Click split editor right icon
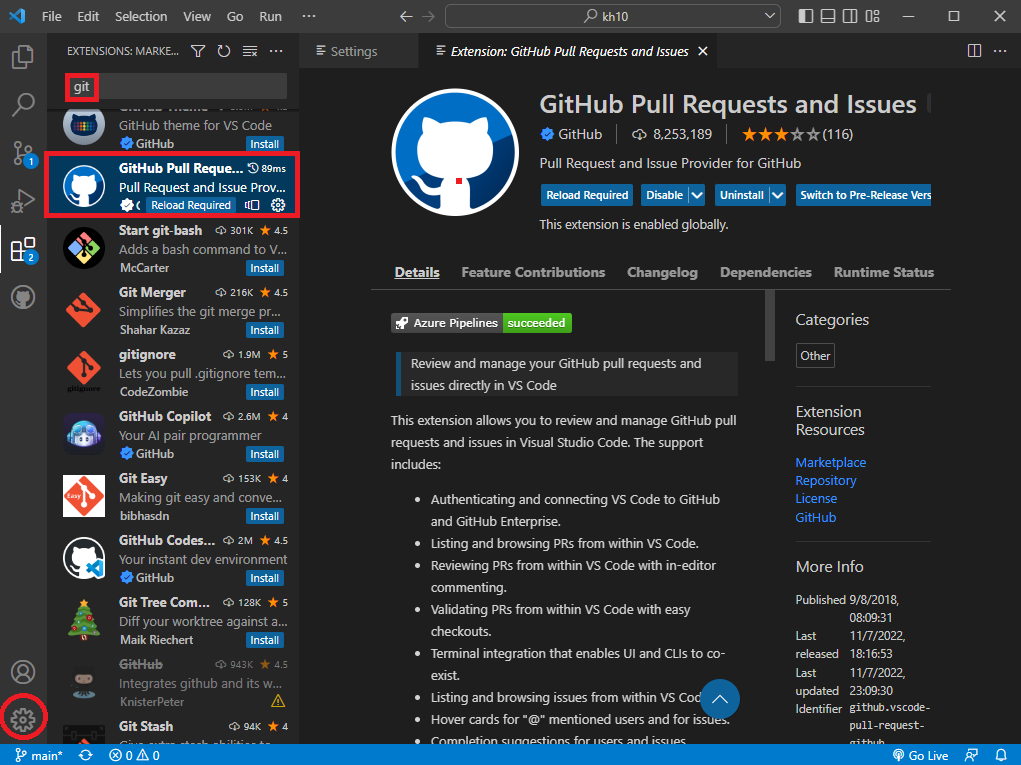 pyautogui.click(x=974, y=51)
